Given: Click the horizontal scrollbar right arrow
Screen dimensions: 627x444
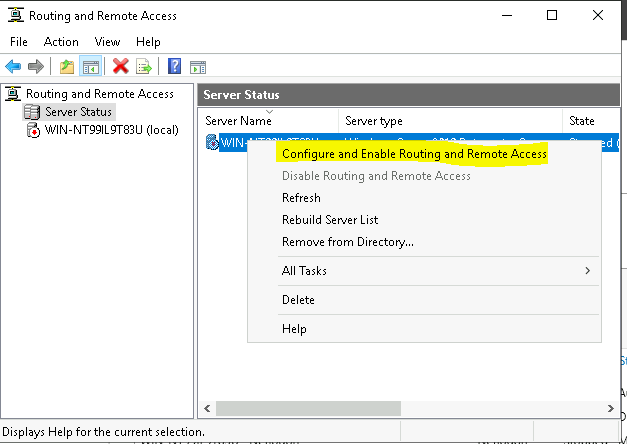Looking at the screenshot, I should [x=610, y=408].
